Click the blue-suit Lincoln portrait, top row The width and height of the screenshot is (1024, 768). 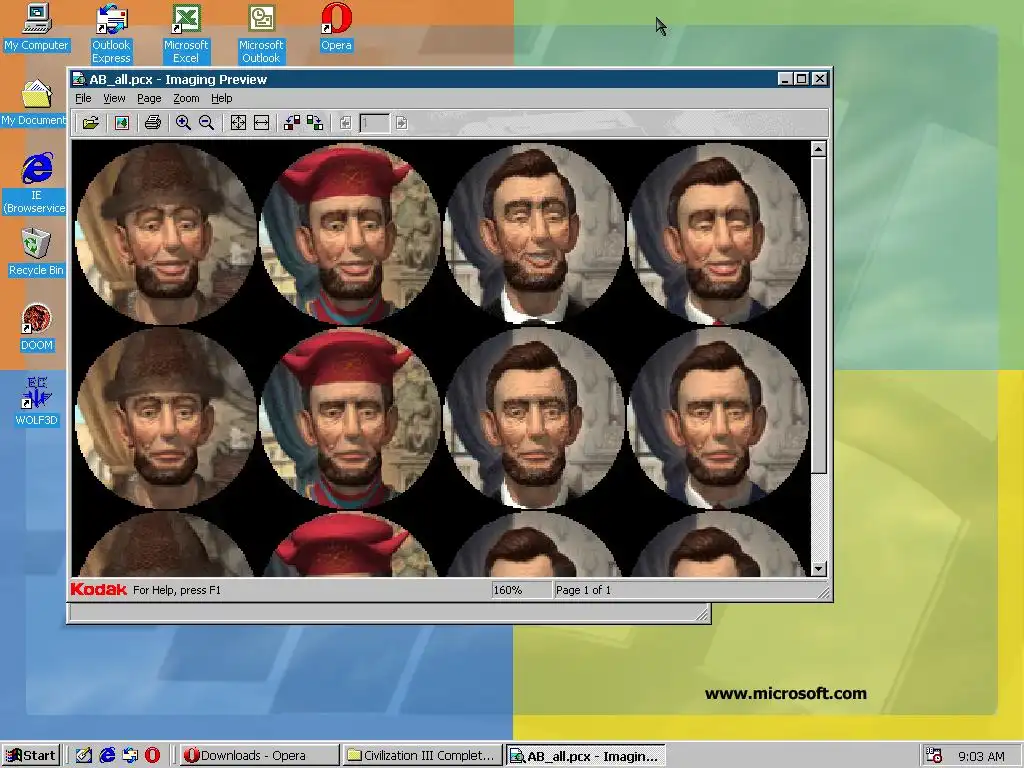coord(718,233)
